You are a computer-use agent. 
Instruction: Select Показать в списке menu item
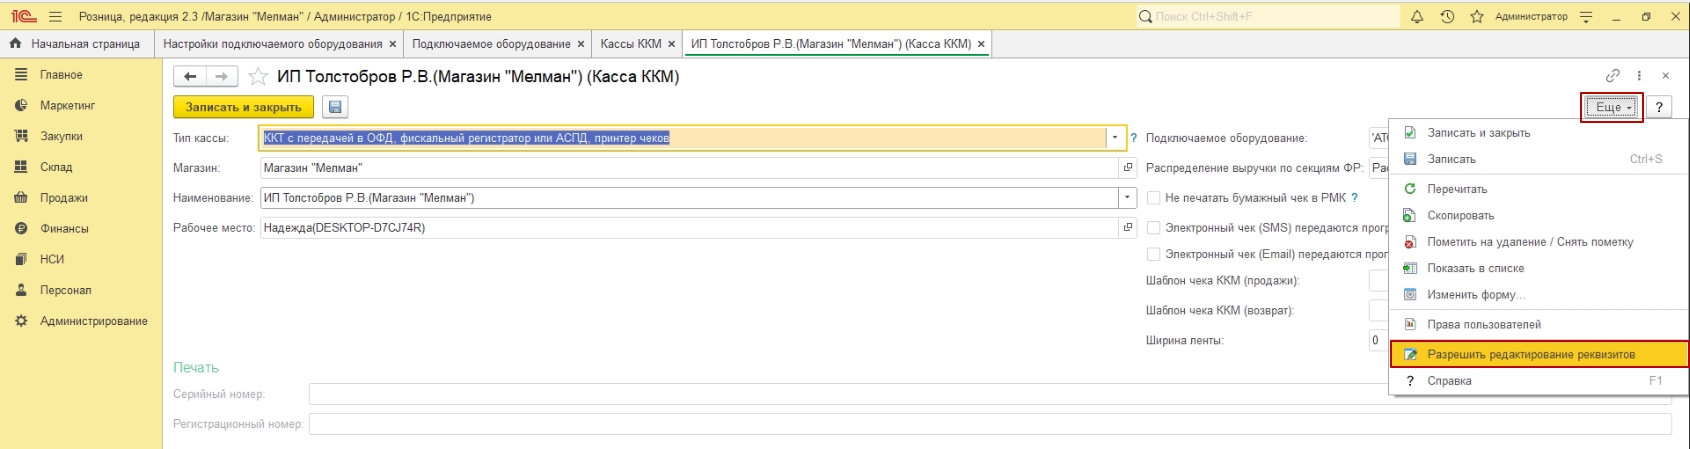1538,268
